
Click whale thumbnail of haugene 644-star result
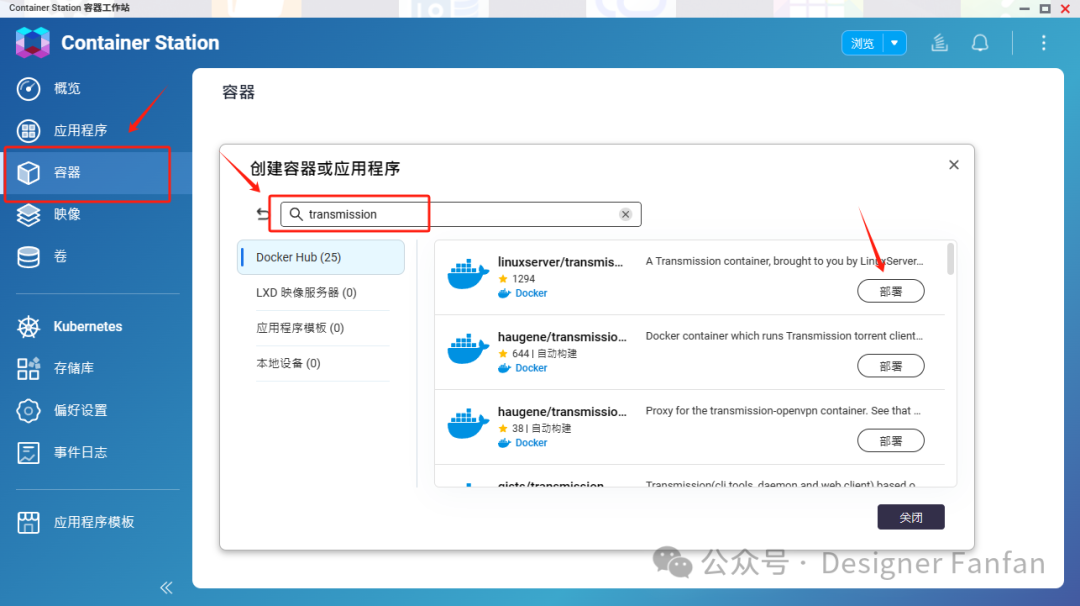point(468,348)
